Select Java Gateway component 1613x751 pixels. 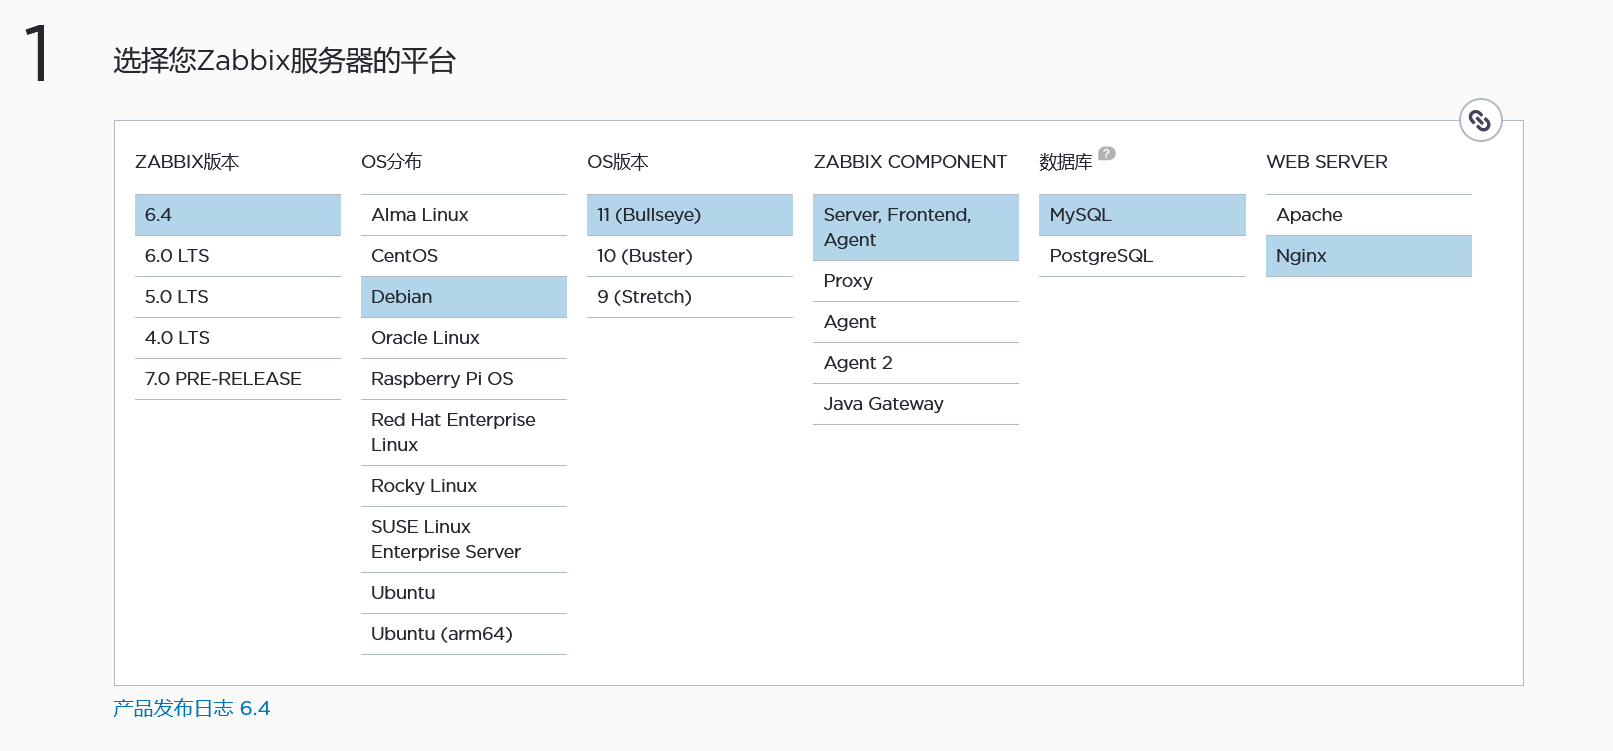tap(915, 404)
